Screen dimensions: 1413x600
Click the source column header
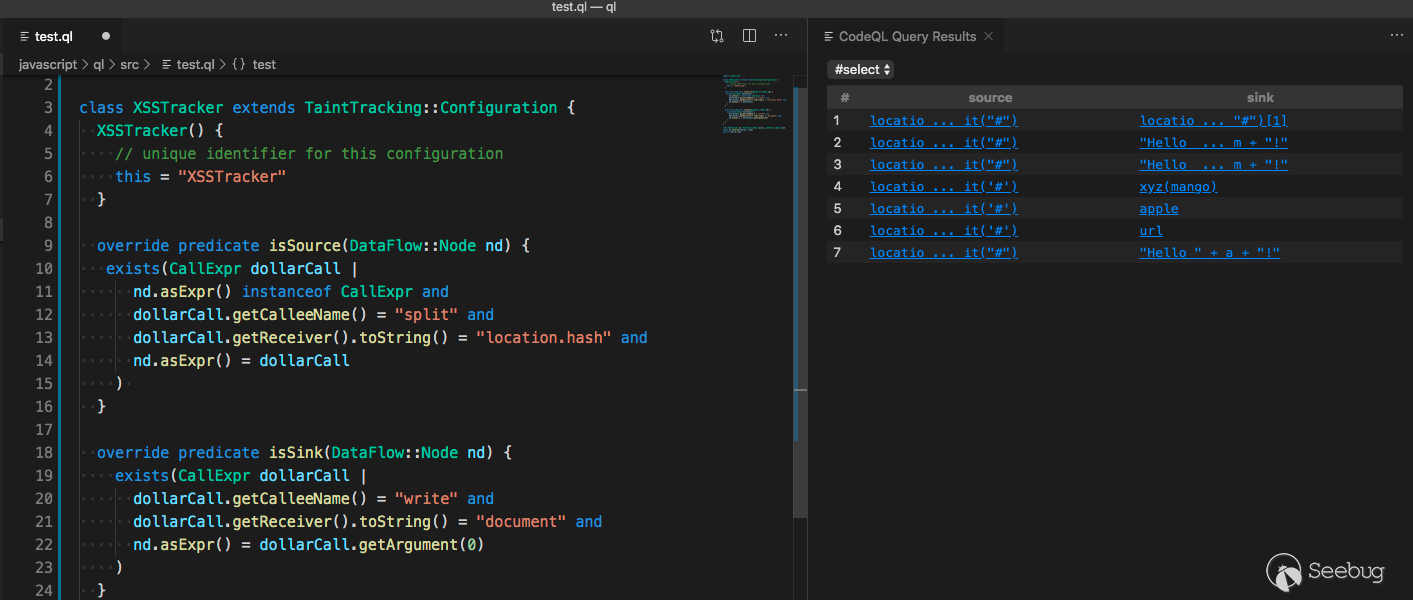[990, 98]
